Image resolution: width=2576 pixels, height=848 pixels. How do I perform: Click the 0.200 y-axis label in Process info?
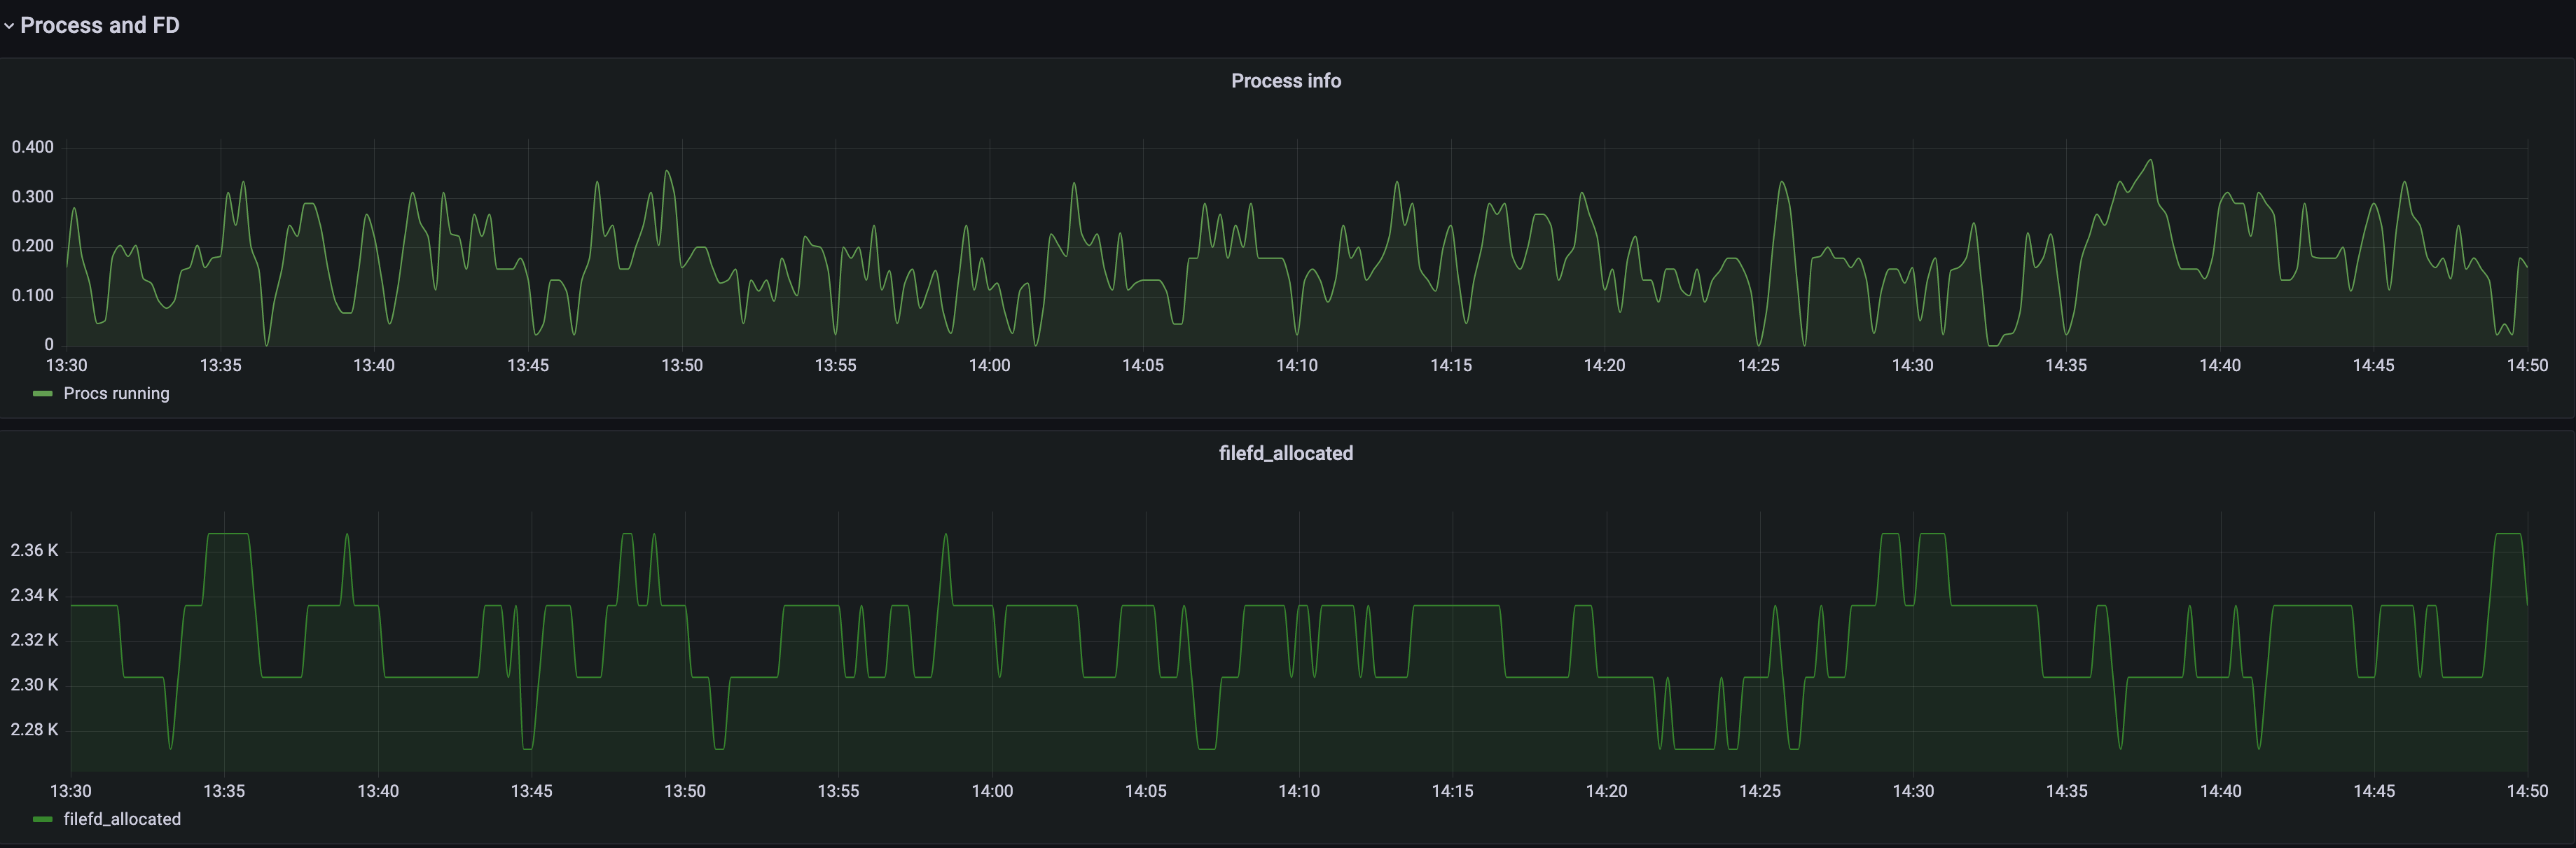(x=33, y=246)
